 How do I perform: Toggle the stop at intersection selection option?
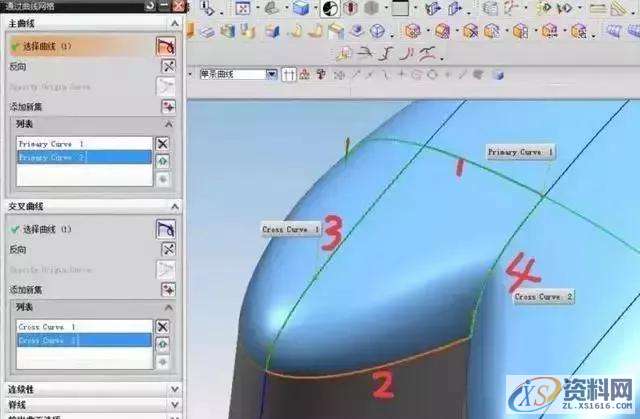(289, 74)
